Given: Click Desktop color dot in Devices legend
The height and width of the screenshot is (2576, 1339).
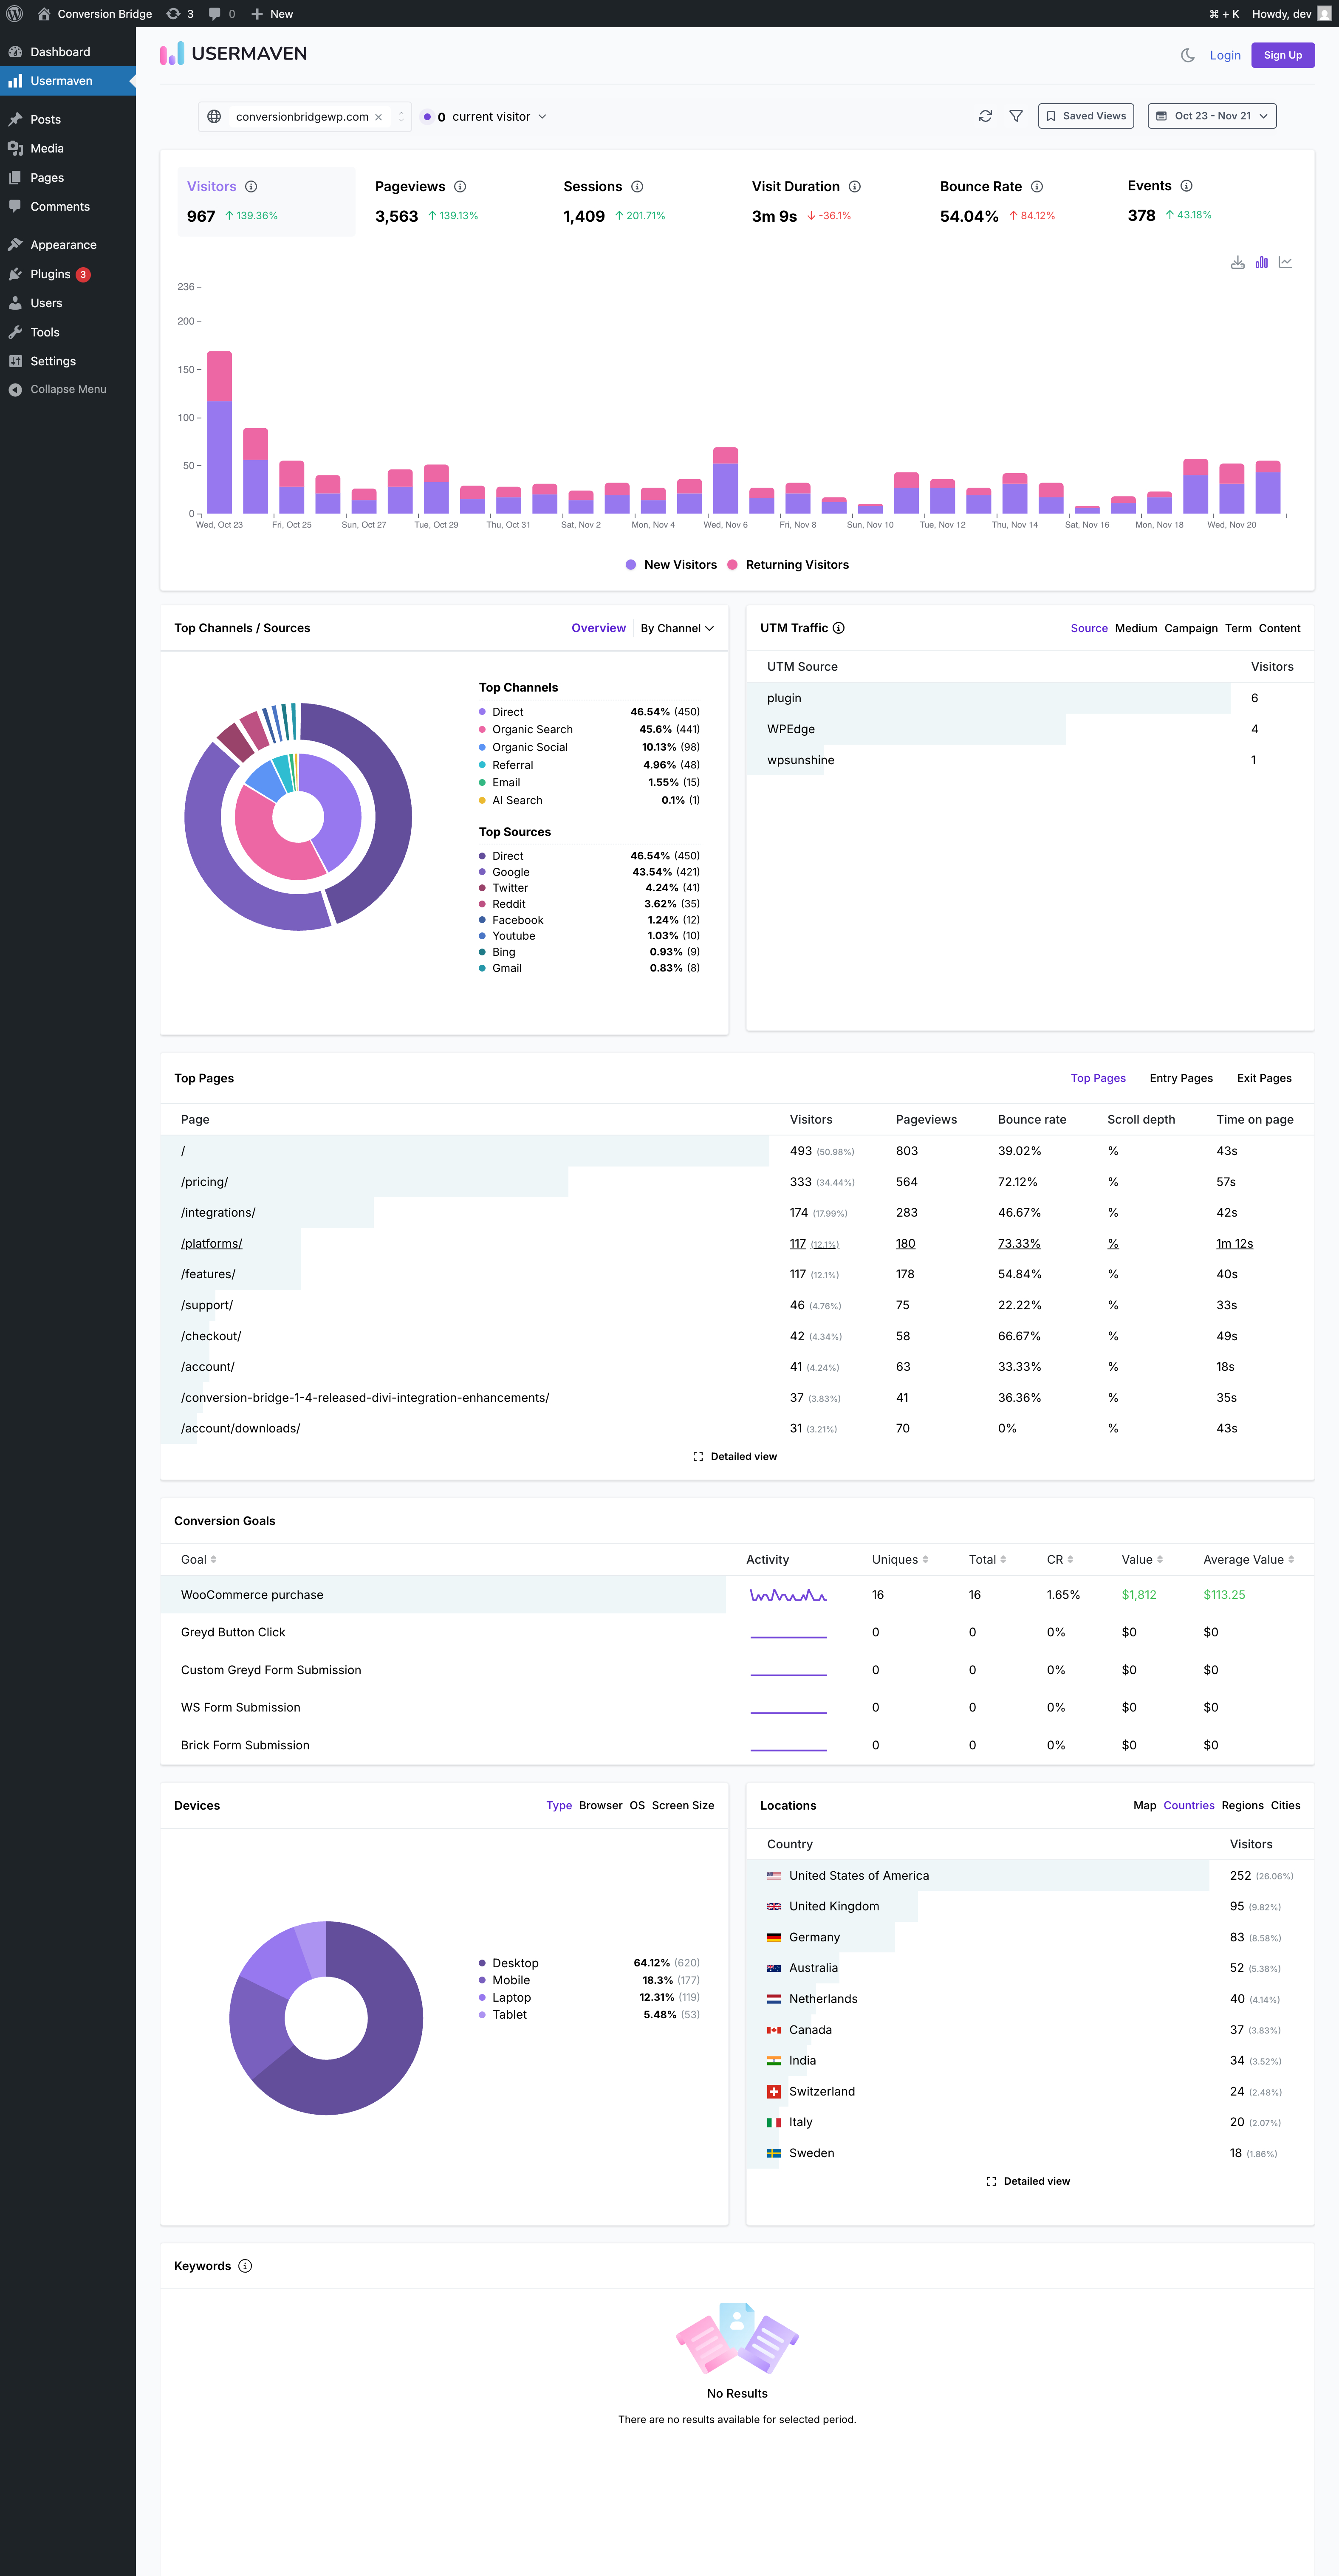Looking at the screenshot, I should click(x=482, y=1963).
